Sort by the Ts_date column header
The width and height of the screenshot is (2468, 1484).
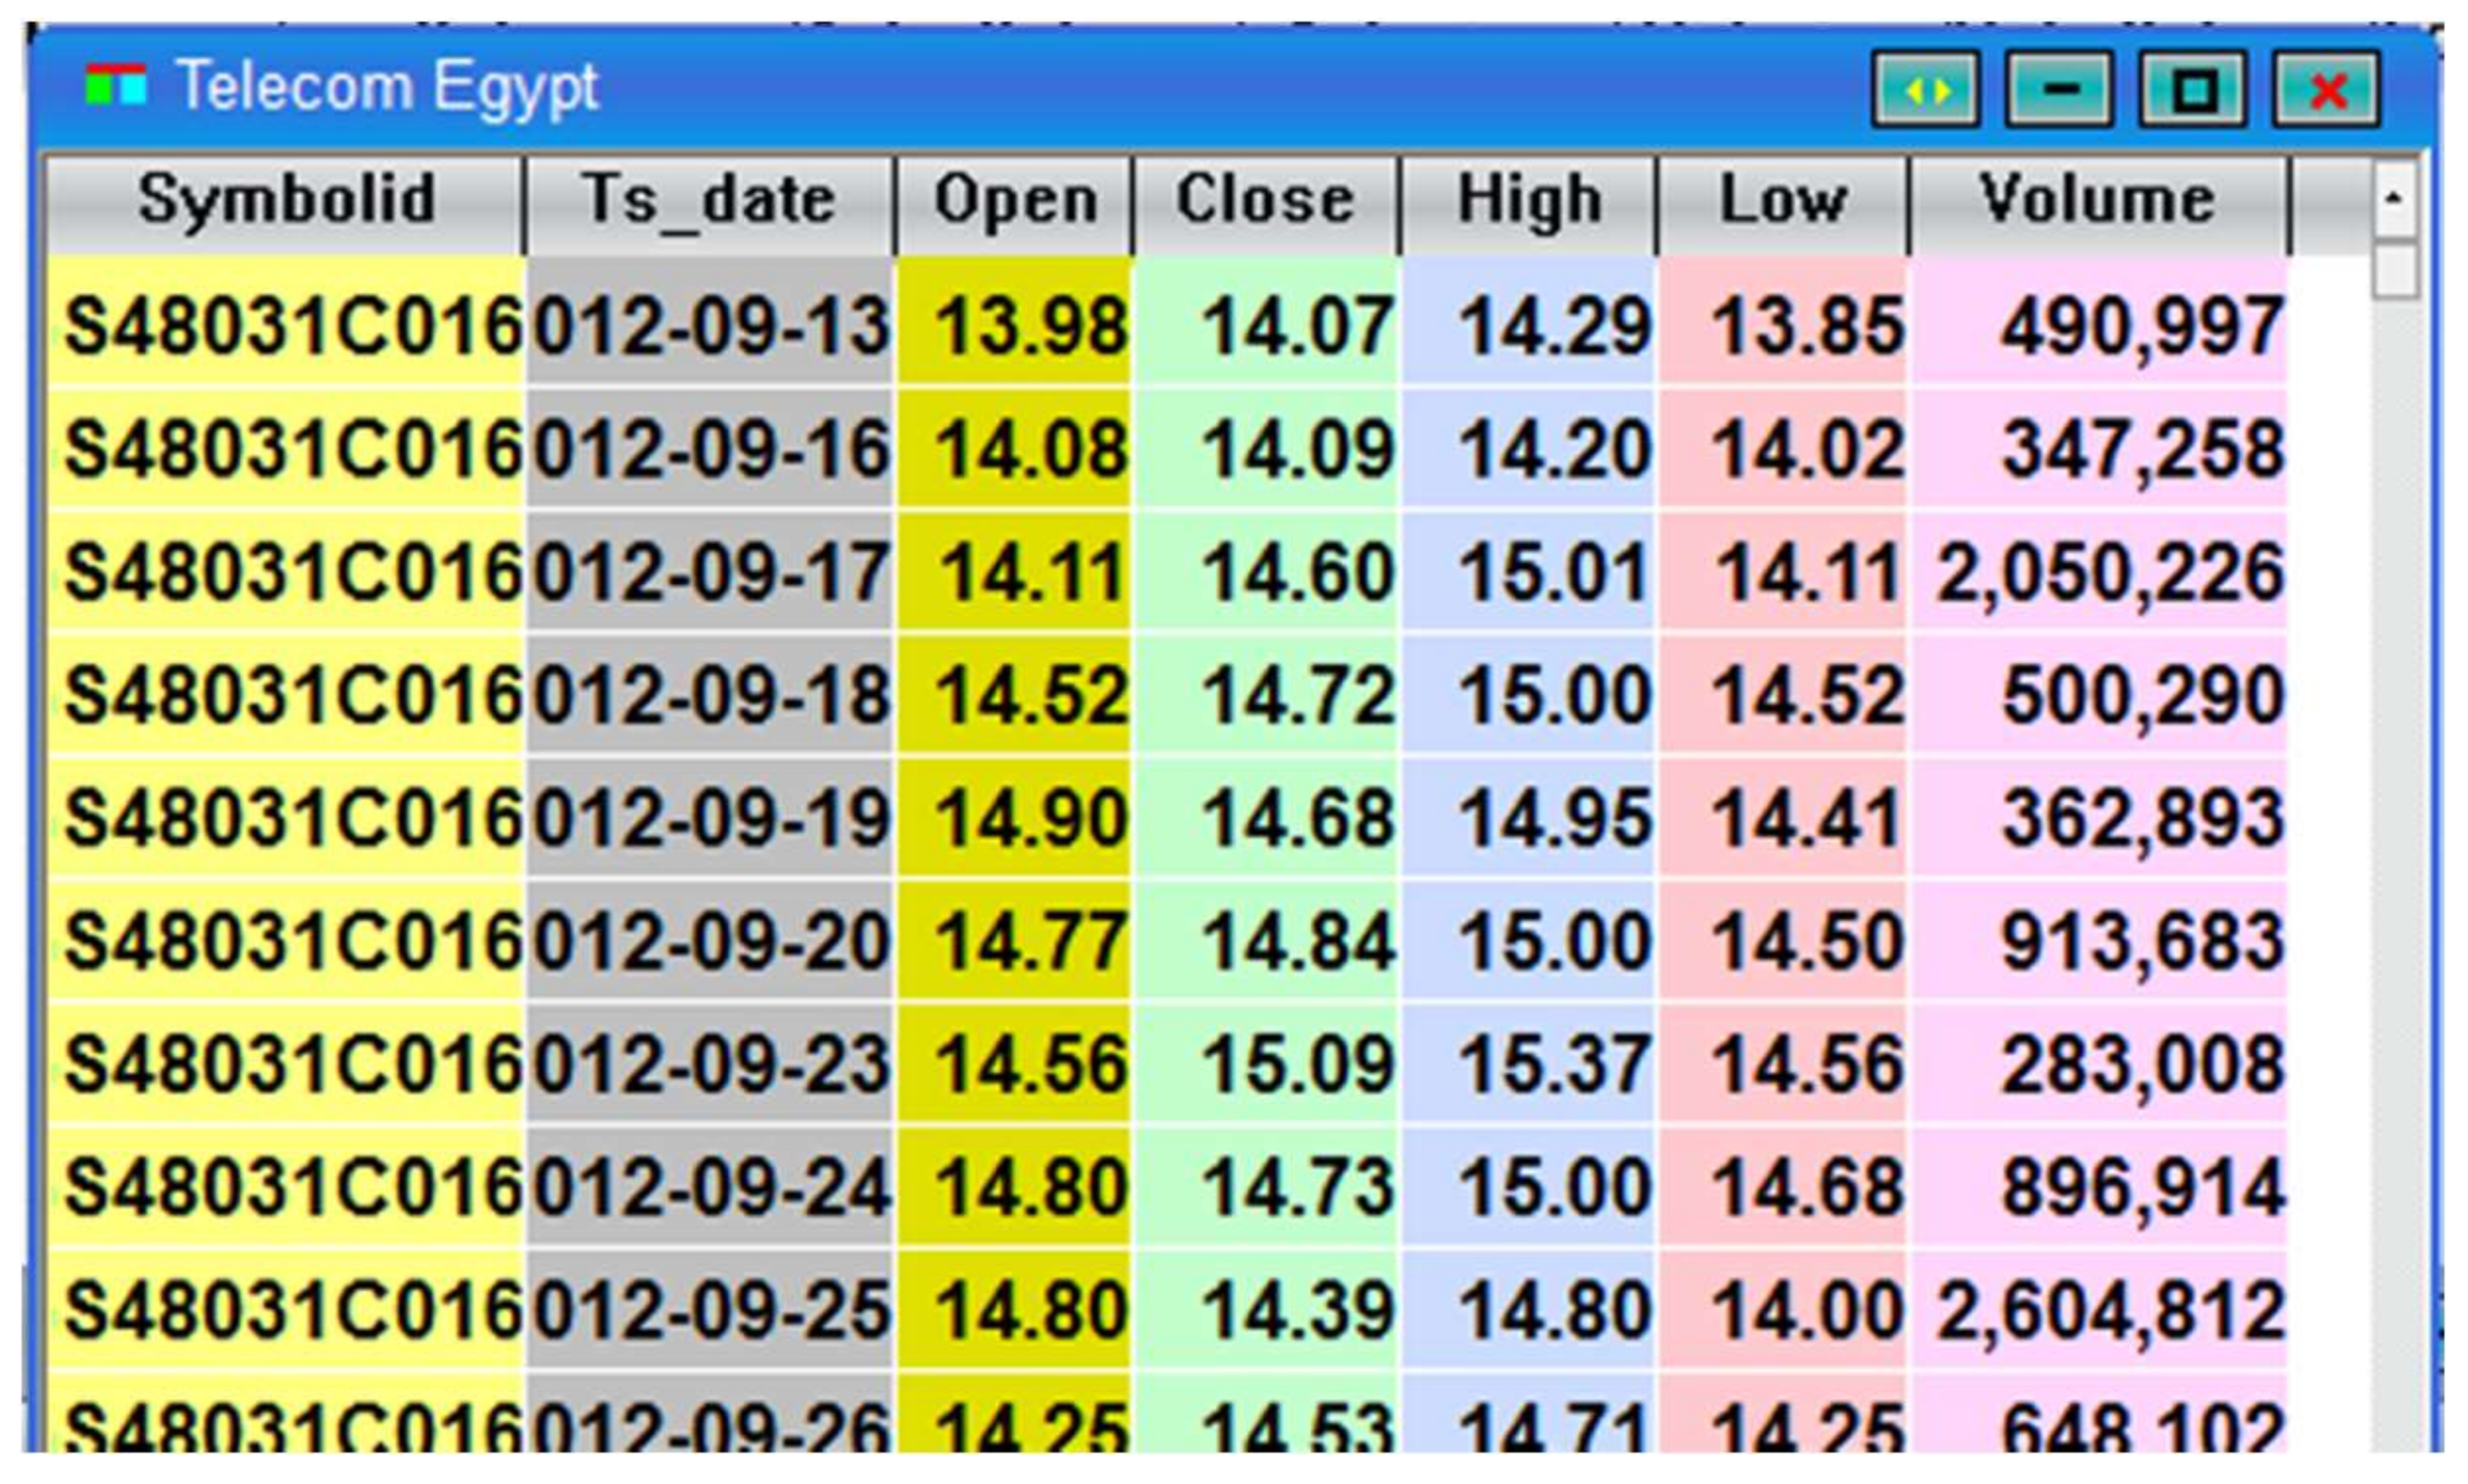tap(707, 198)
